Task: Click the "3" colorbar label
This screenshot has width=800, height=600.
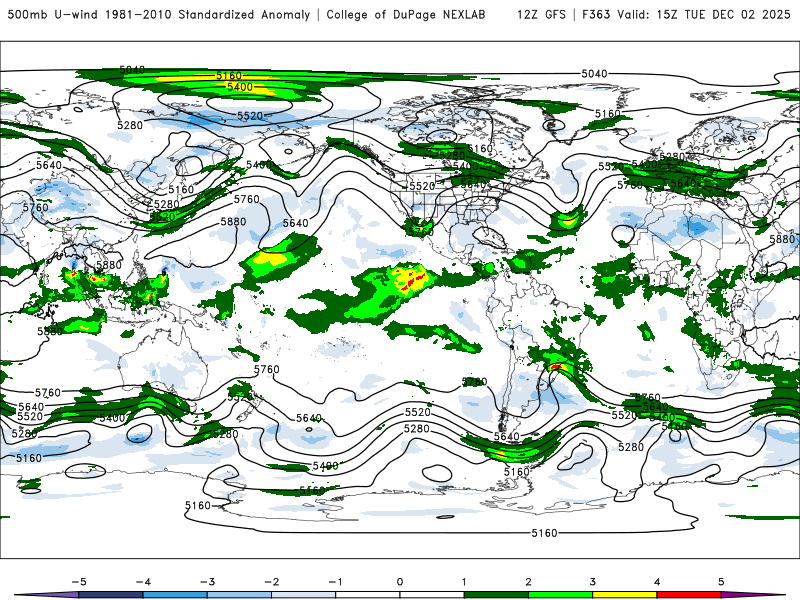Action: 592,582
